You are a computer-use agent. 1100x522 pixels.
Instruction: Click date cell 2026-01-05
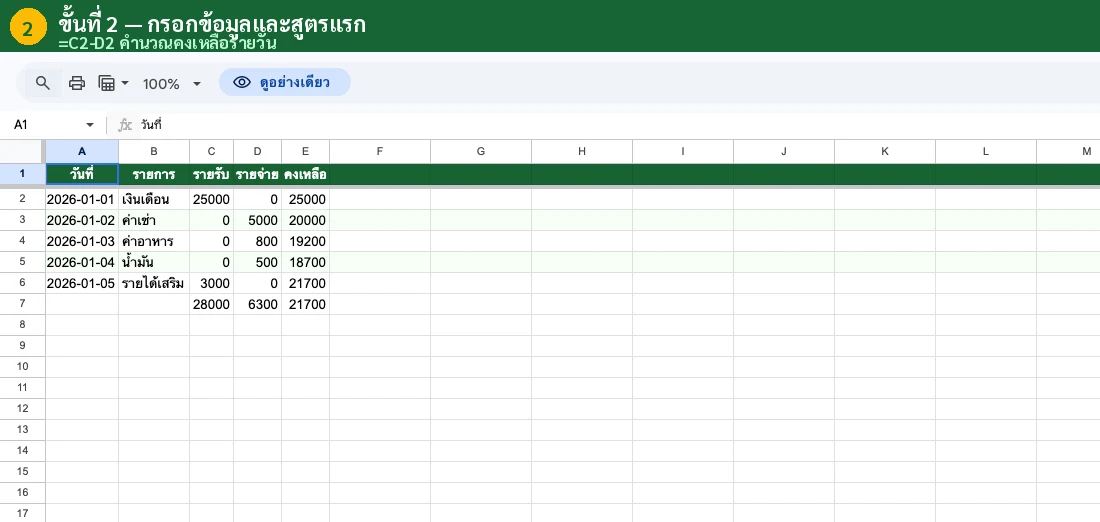pos(82,283)
